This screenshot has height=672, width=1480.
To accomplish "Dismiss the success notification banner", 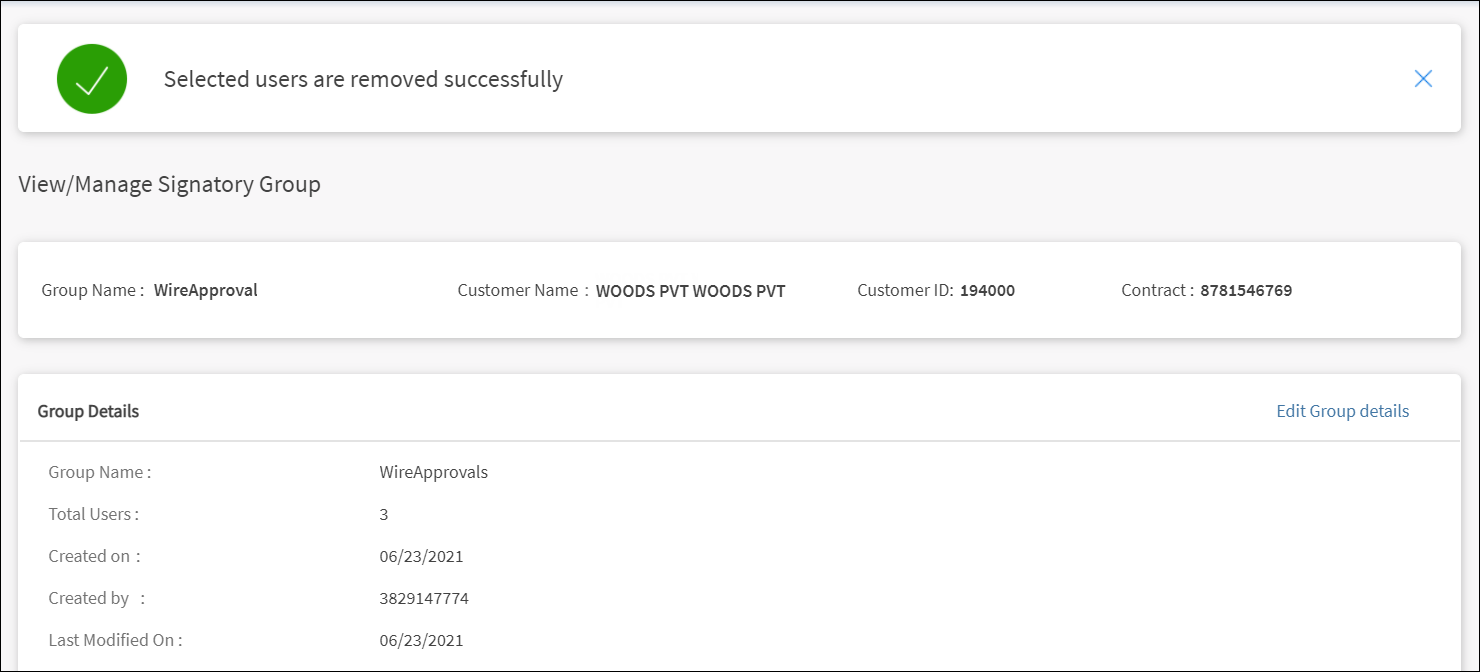I will [x=1423, y=79].
